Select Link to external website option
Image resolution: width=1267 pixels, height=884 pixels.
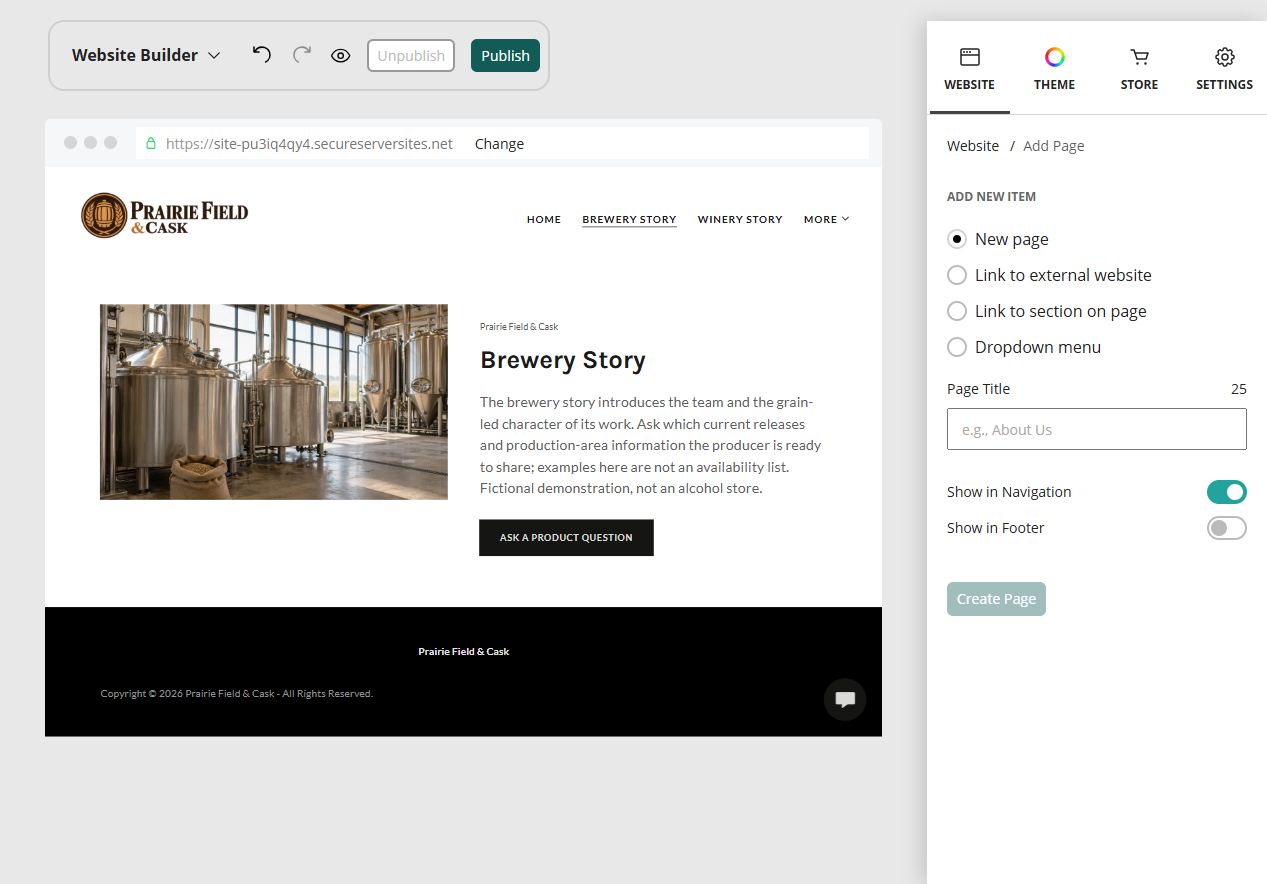point(957,275)
